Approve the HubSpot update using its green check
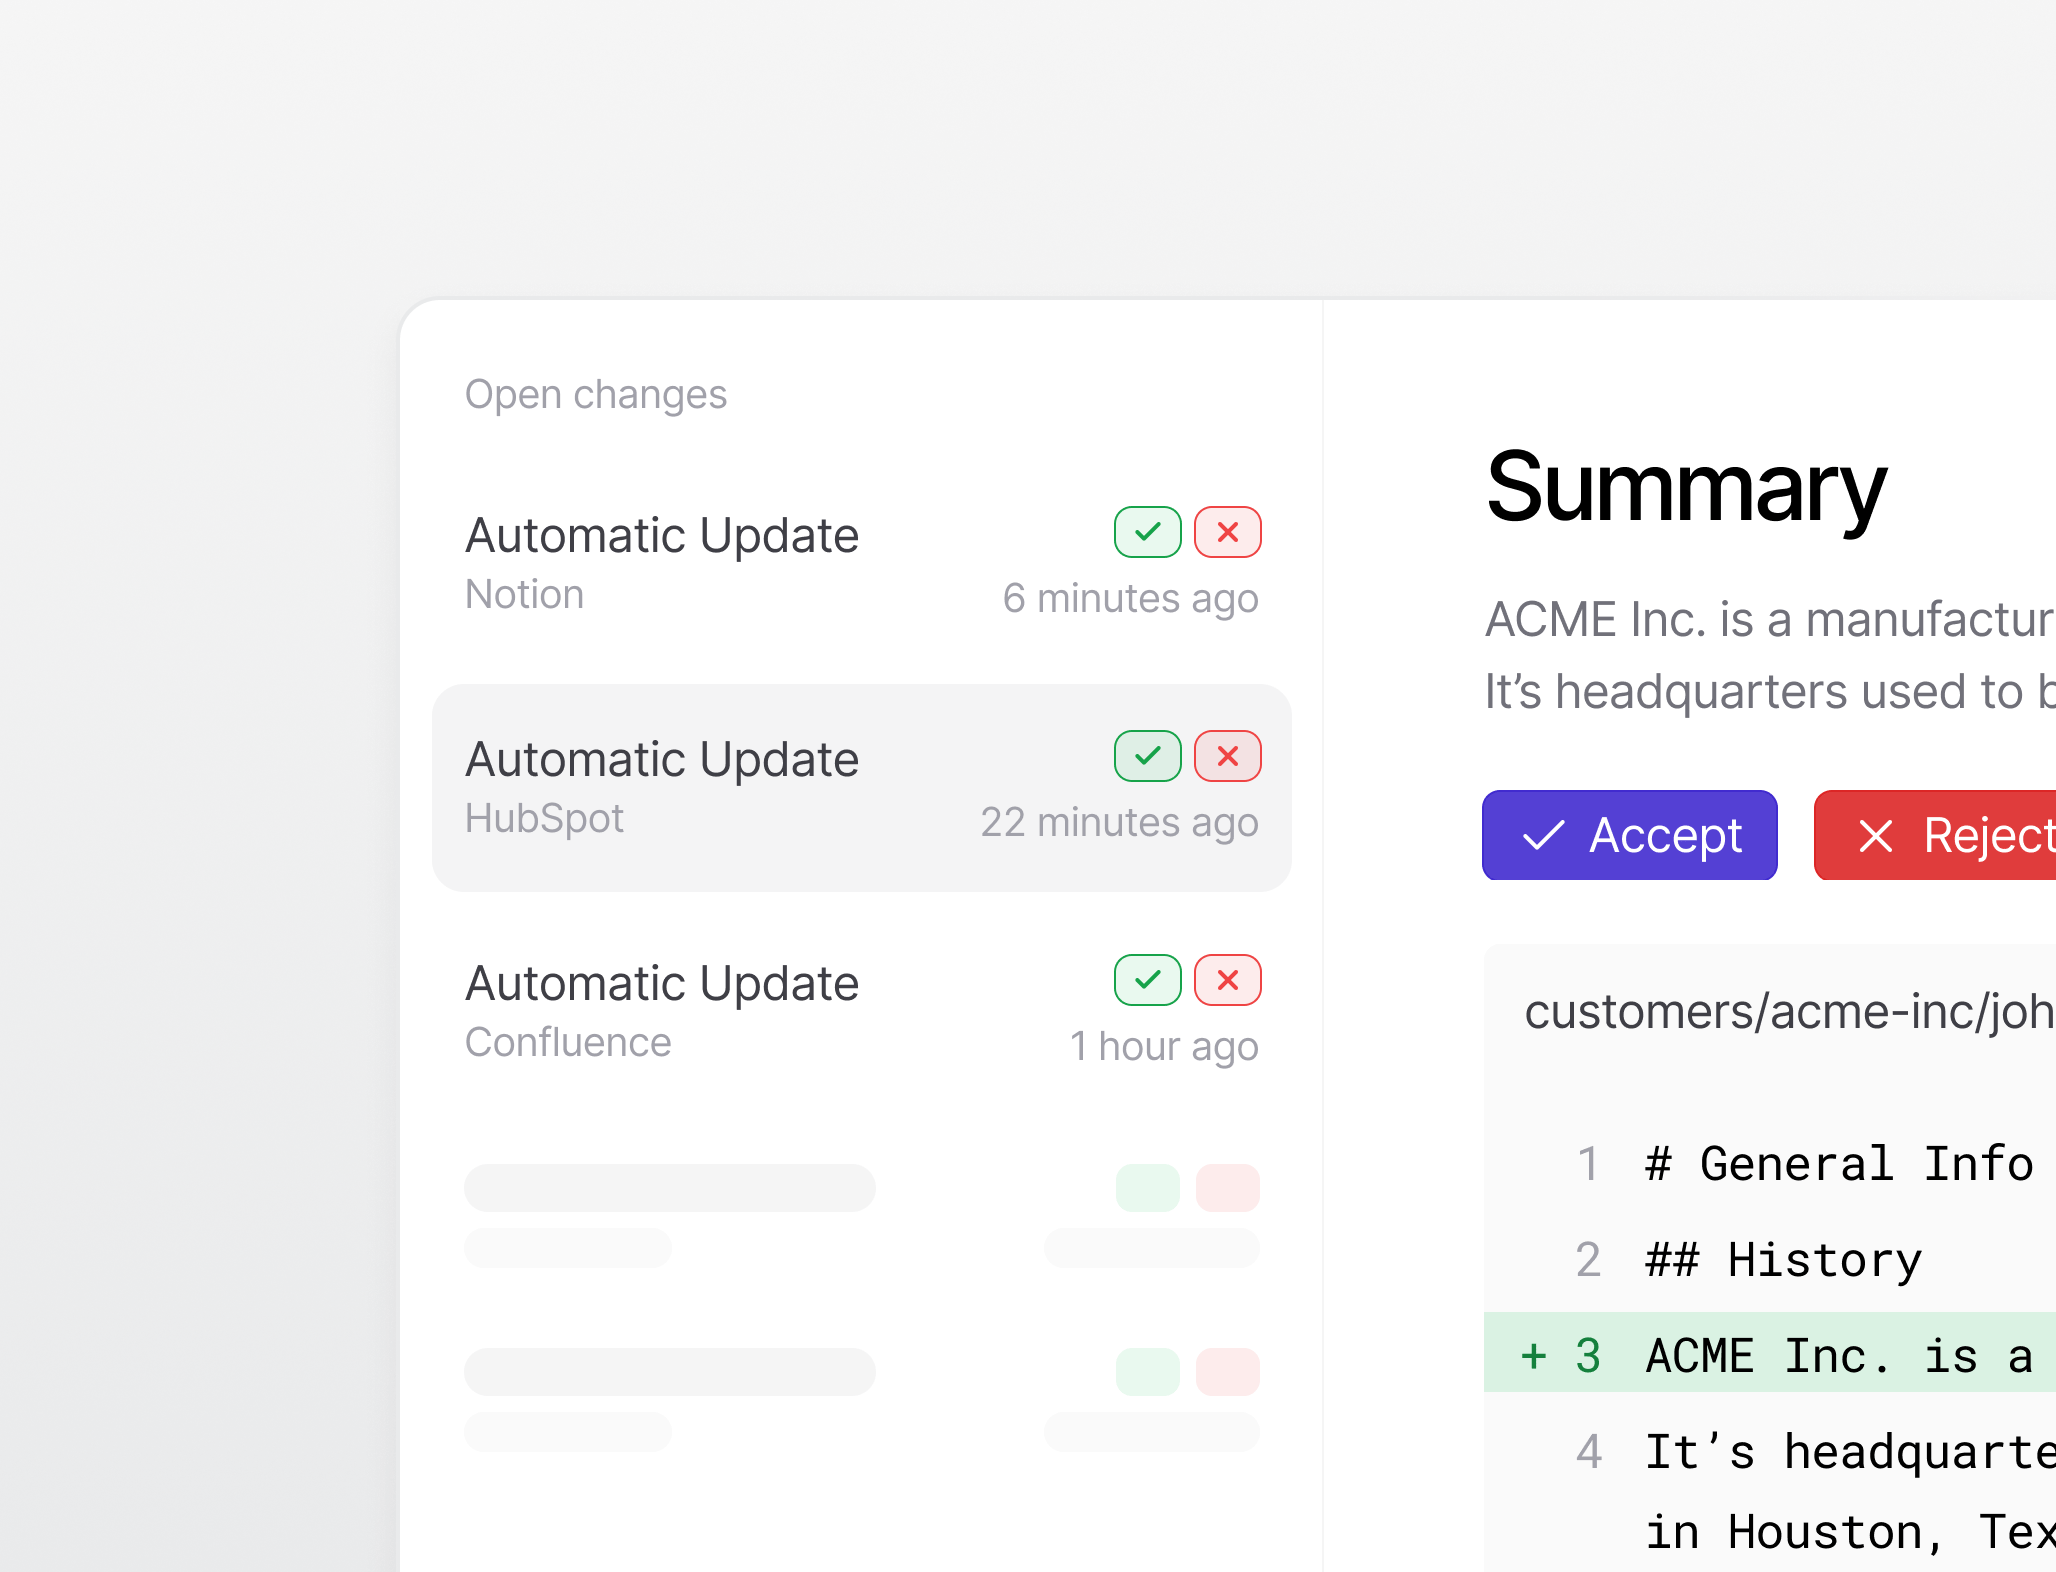2056x1572 pixels. tap(1147, 756)
